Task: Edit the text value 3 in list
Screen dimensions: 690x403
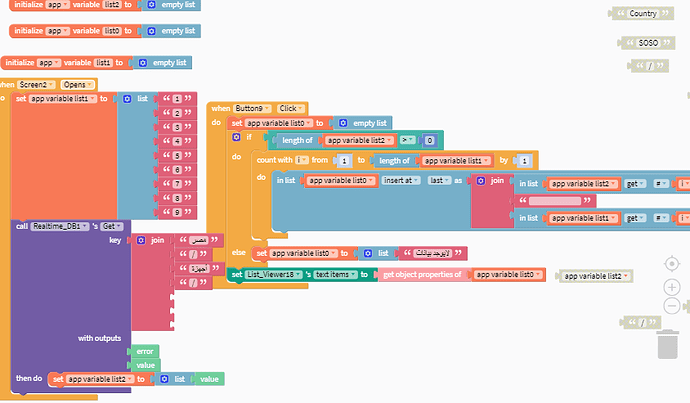Action: click(x=177, y=127)
